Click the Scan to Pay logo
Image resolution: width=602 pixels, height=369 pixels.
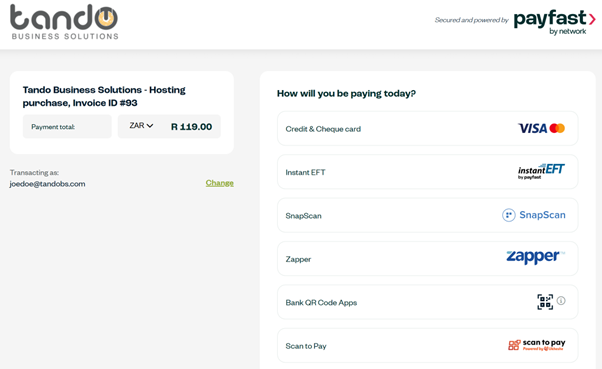pyautogui.click(x=537, y=345)
